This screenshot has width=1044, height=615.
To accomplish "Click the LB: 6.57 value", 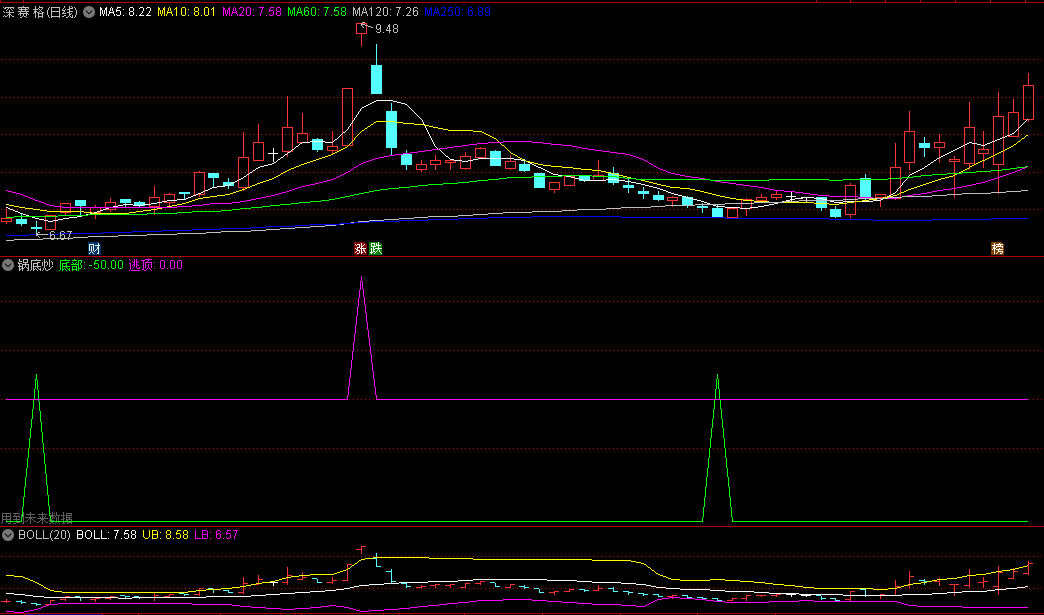I will click(216, 535).
